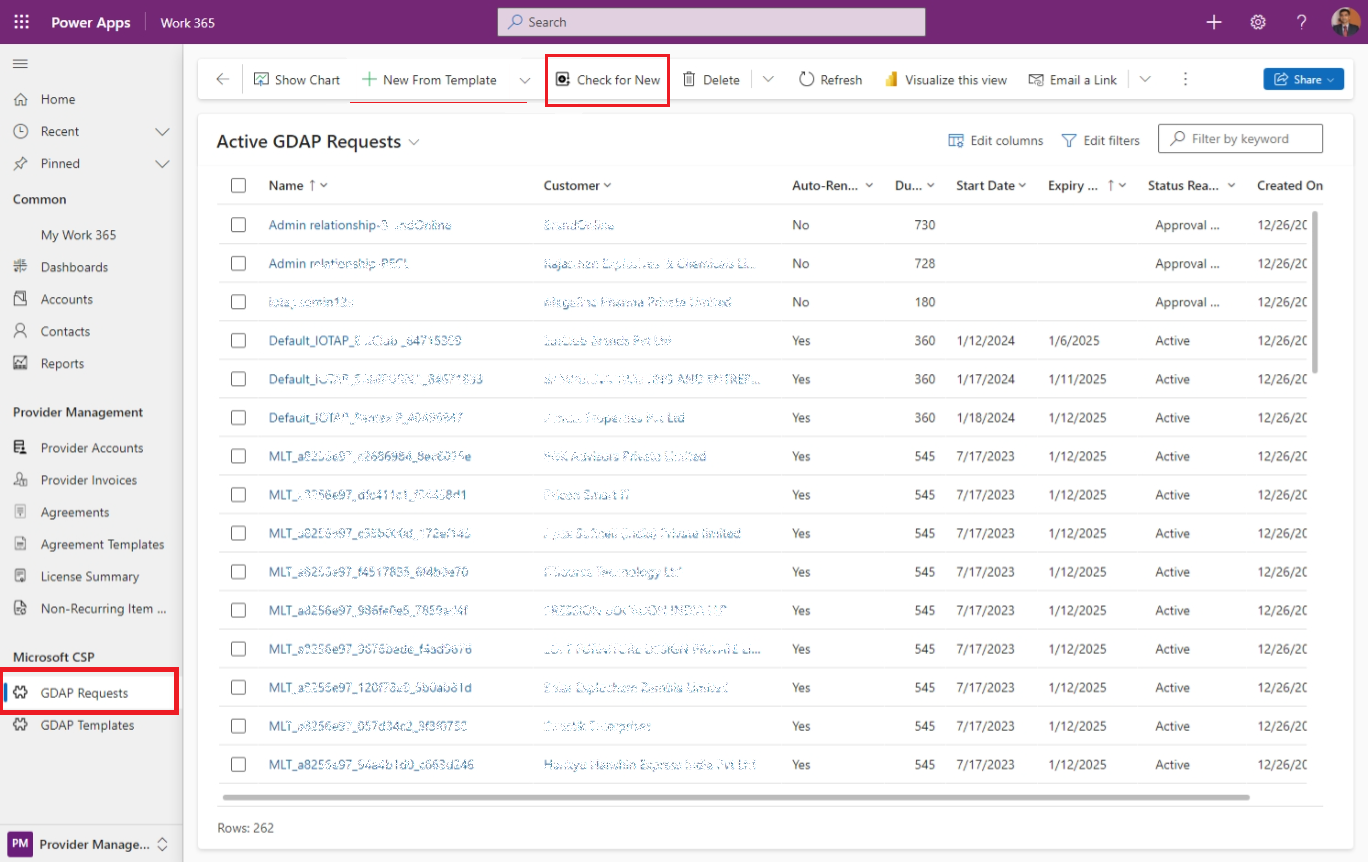Open the Status Rea... column header menu
The width and height of the screenshot is (1368, 862).
click(x=1191, y=185)
